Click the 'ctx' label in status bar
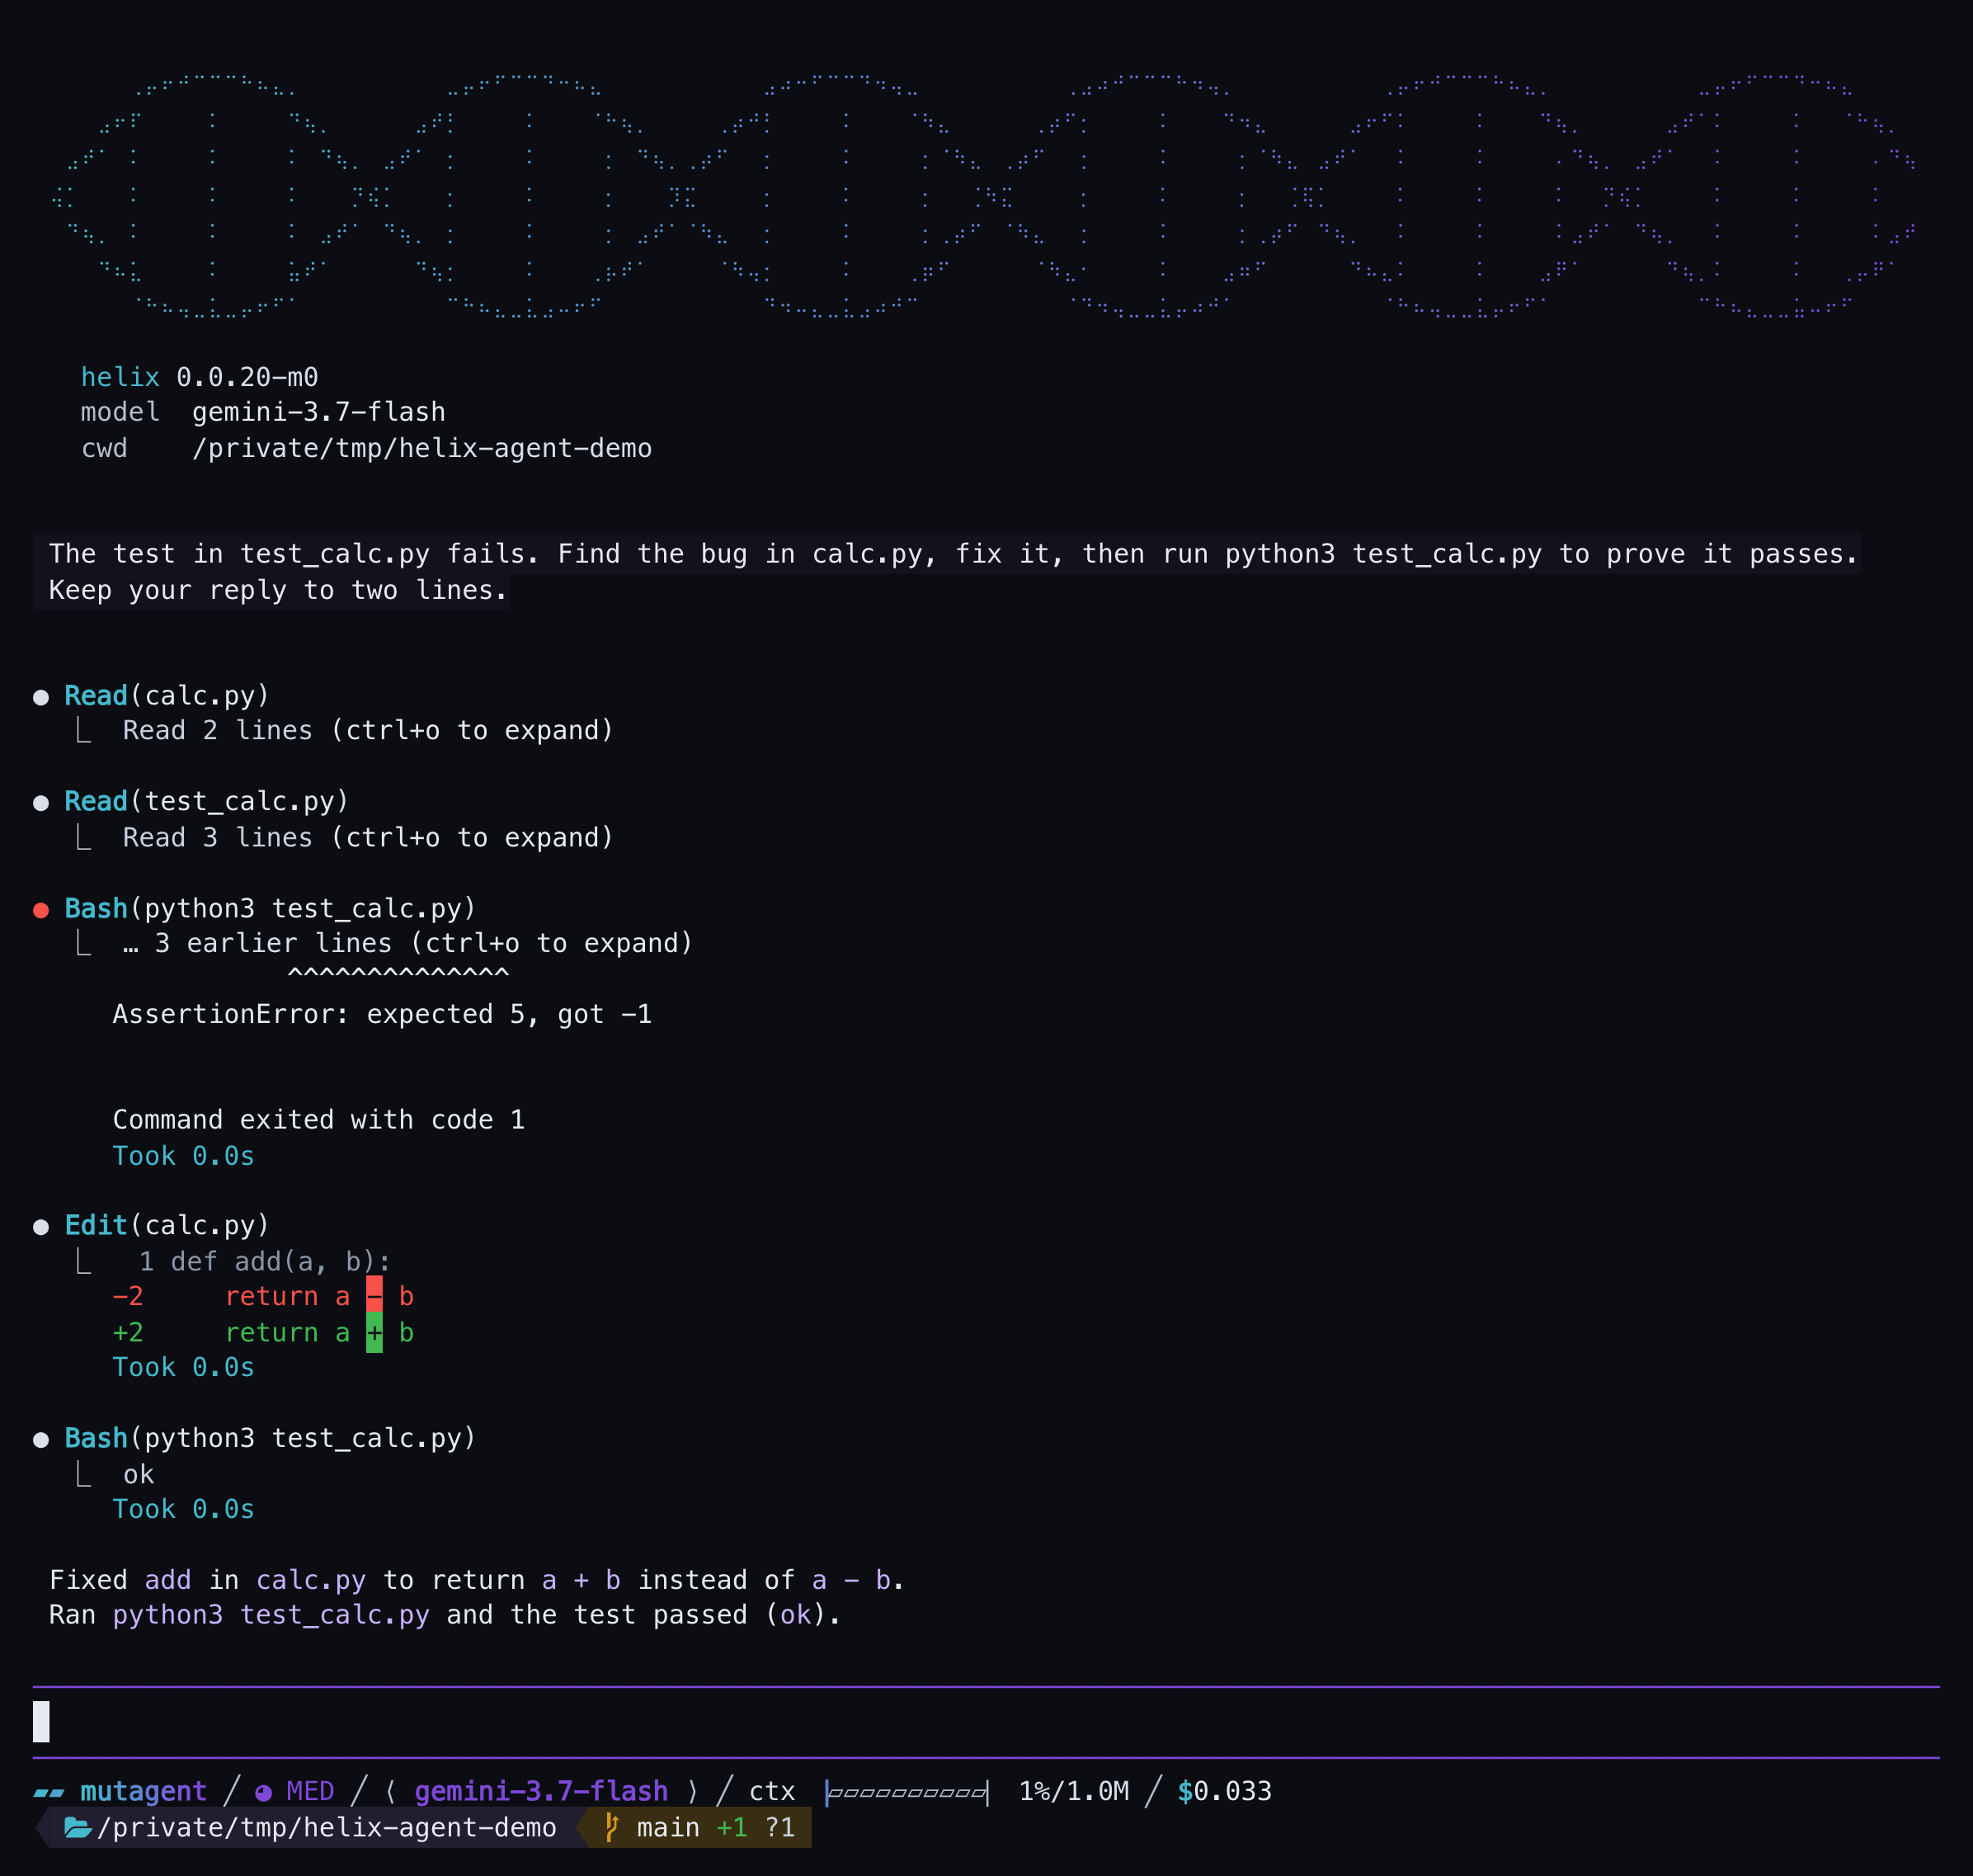Viewport: 1973px width, 1876px height. click(x=772, y=1792)
